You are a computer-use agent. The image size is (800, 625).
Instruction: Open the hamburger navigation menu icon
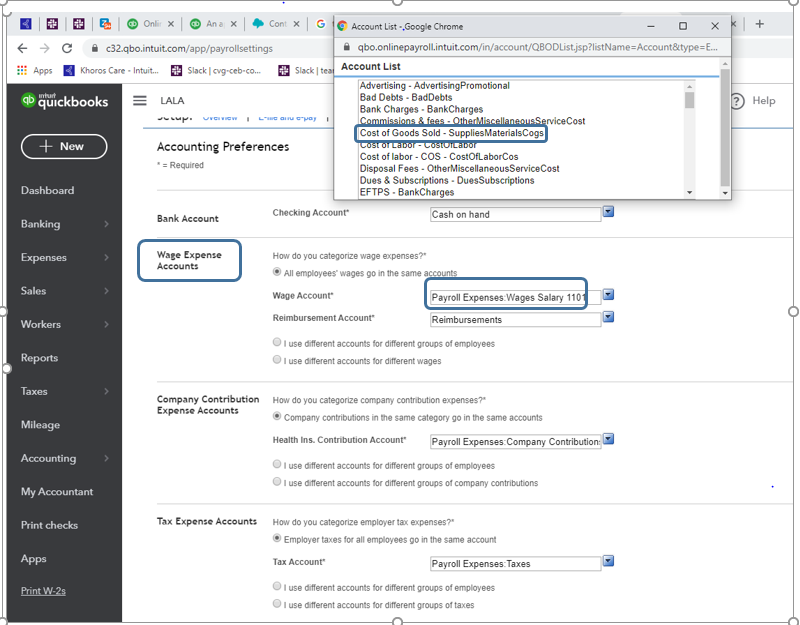tap(140, 100)
